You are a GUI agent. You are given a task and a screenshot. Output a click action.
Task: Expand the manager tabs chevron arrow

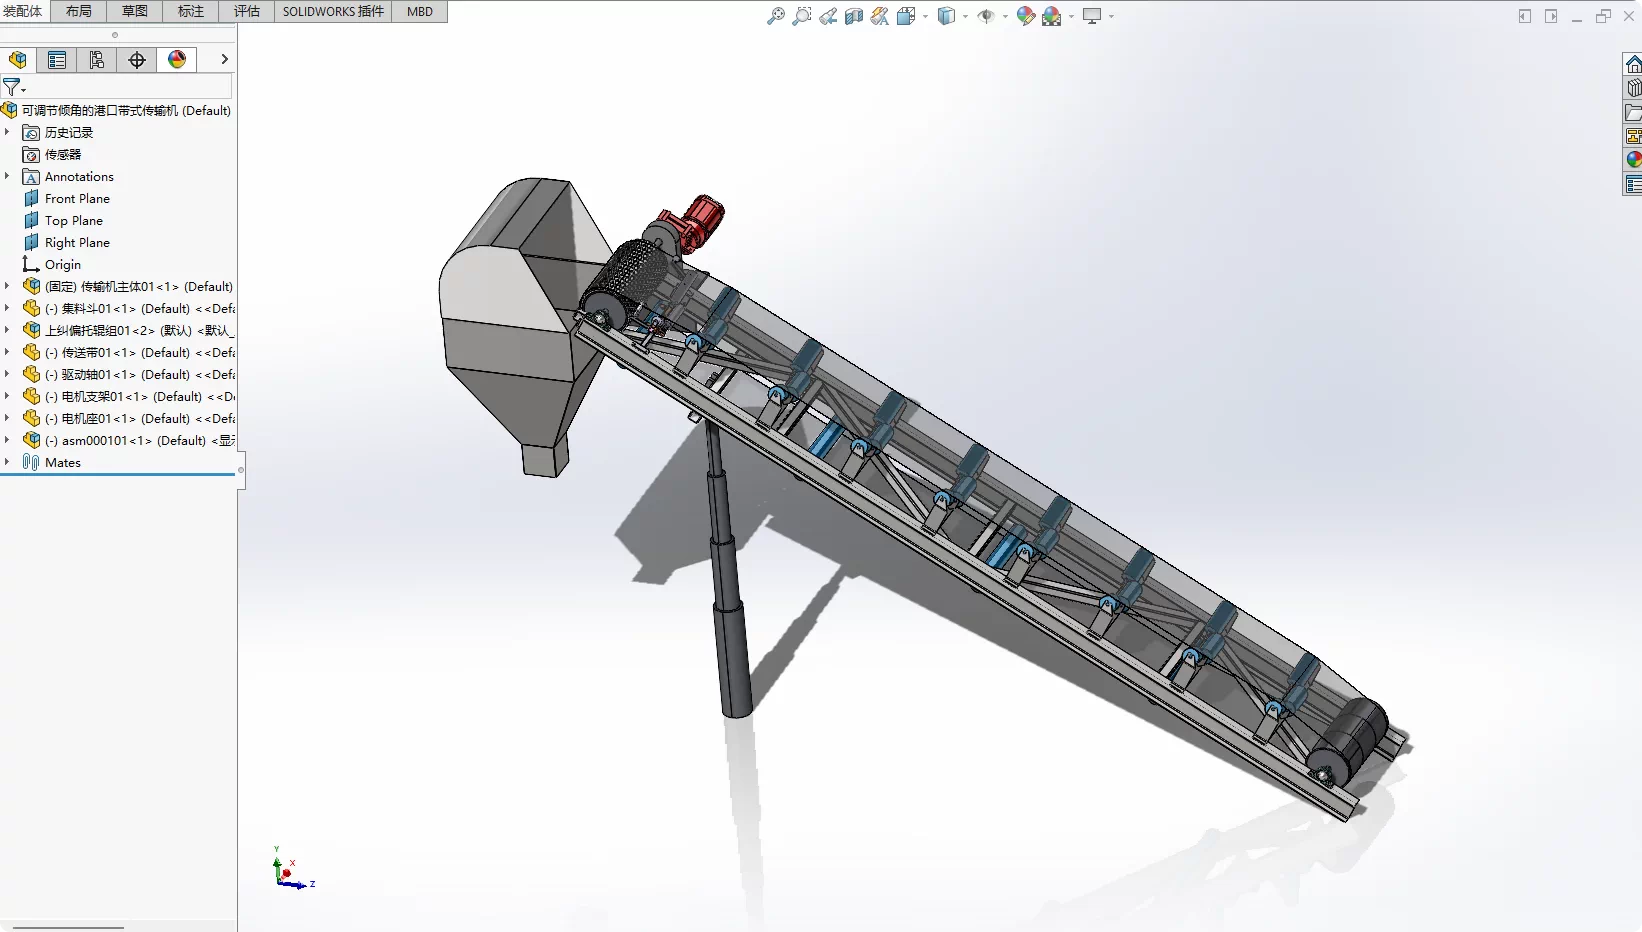[224, 60]
